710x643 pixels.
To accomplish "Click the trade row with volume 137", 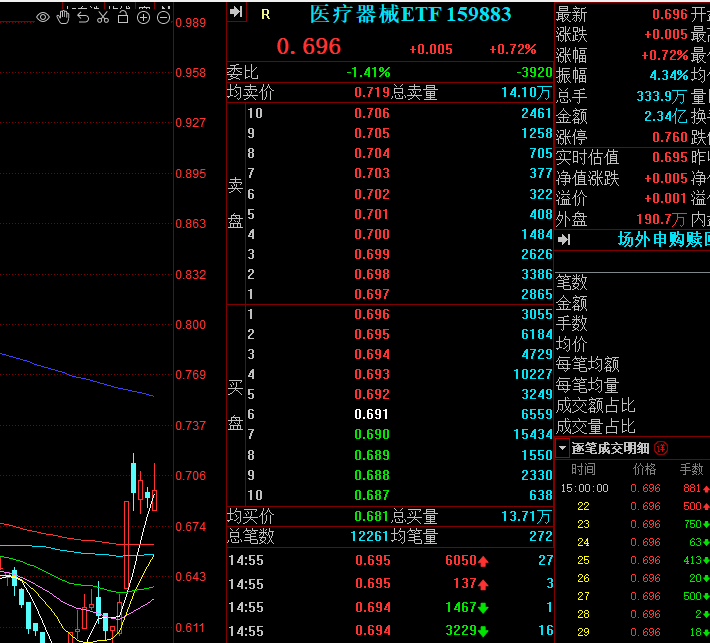I will pyautogui.click(x=390, y=584).
